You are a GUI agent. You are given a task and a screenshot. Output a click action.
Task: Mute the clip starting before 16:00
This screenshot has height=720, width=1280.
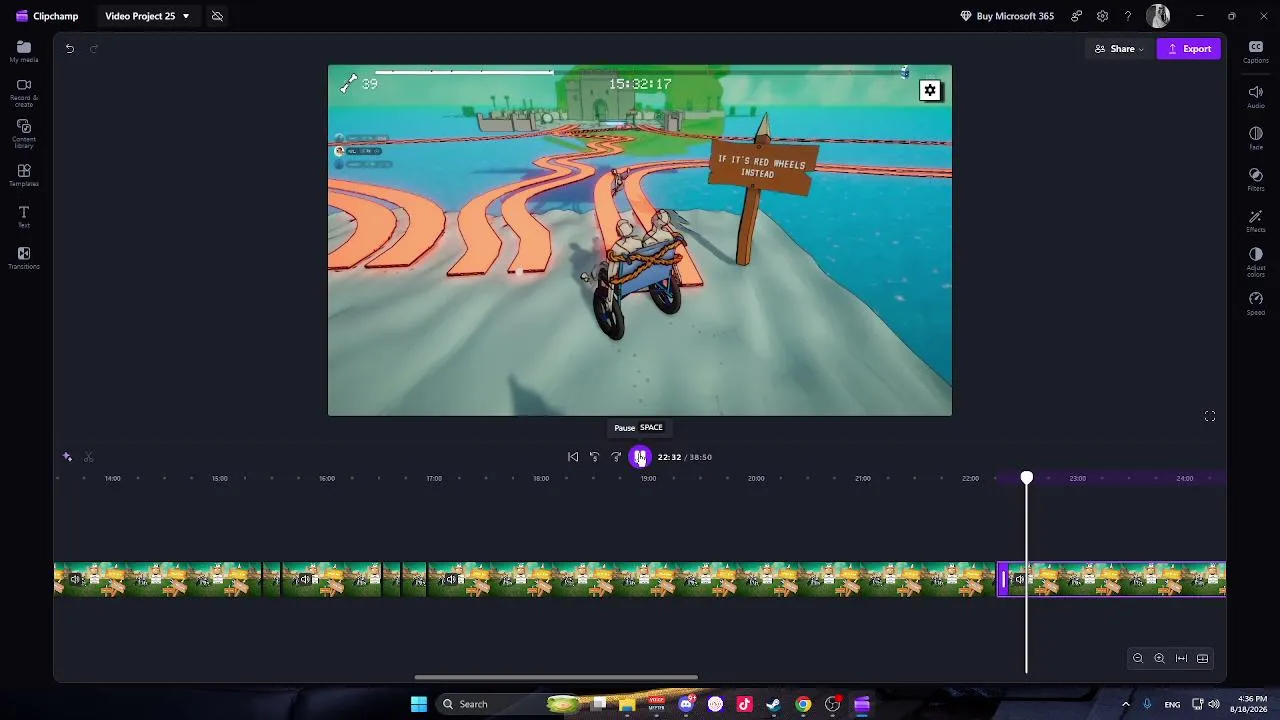(x=305, y=579)
